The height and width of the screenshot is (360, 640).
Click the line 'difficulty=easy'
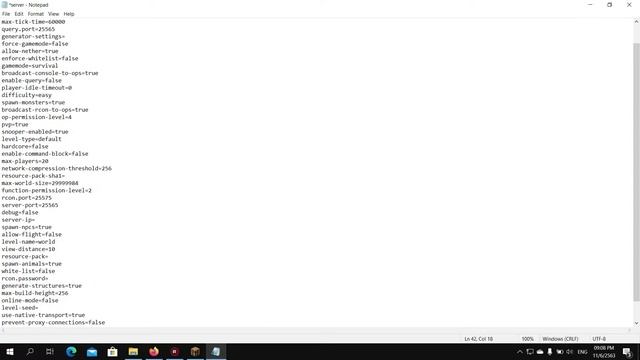(27, 95)
